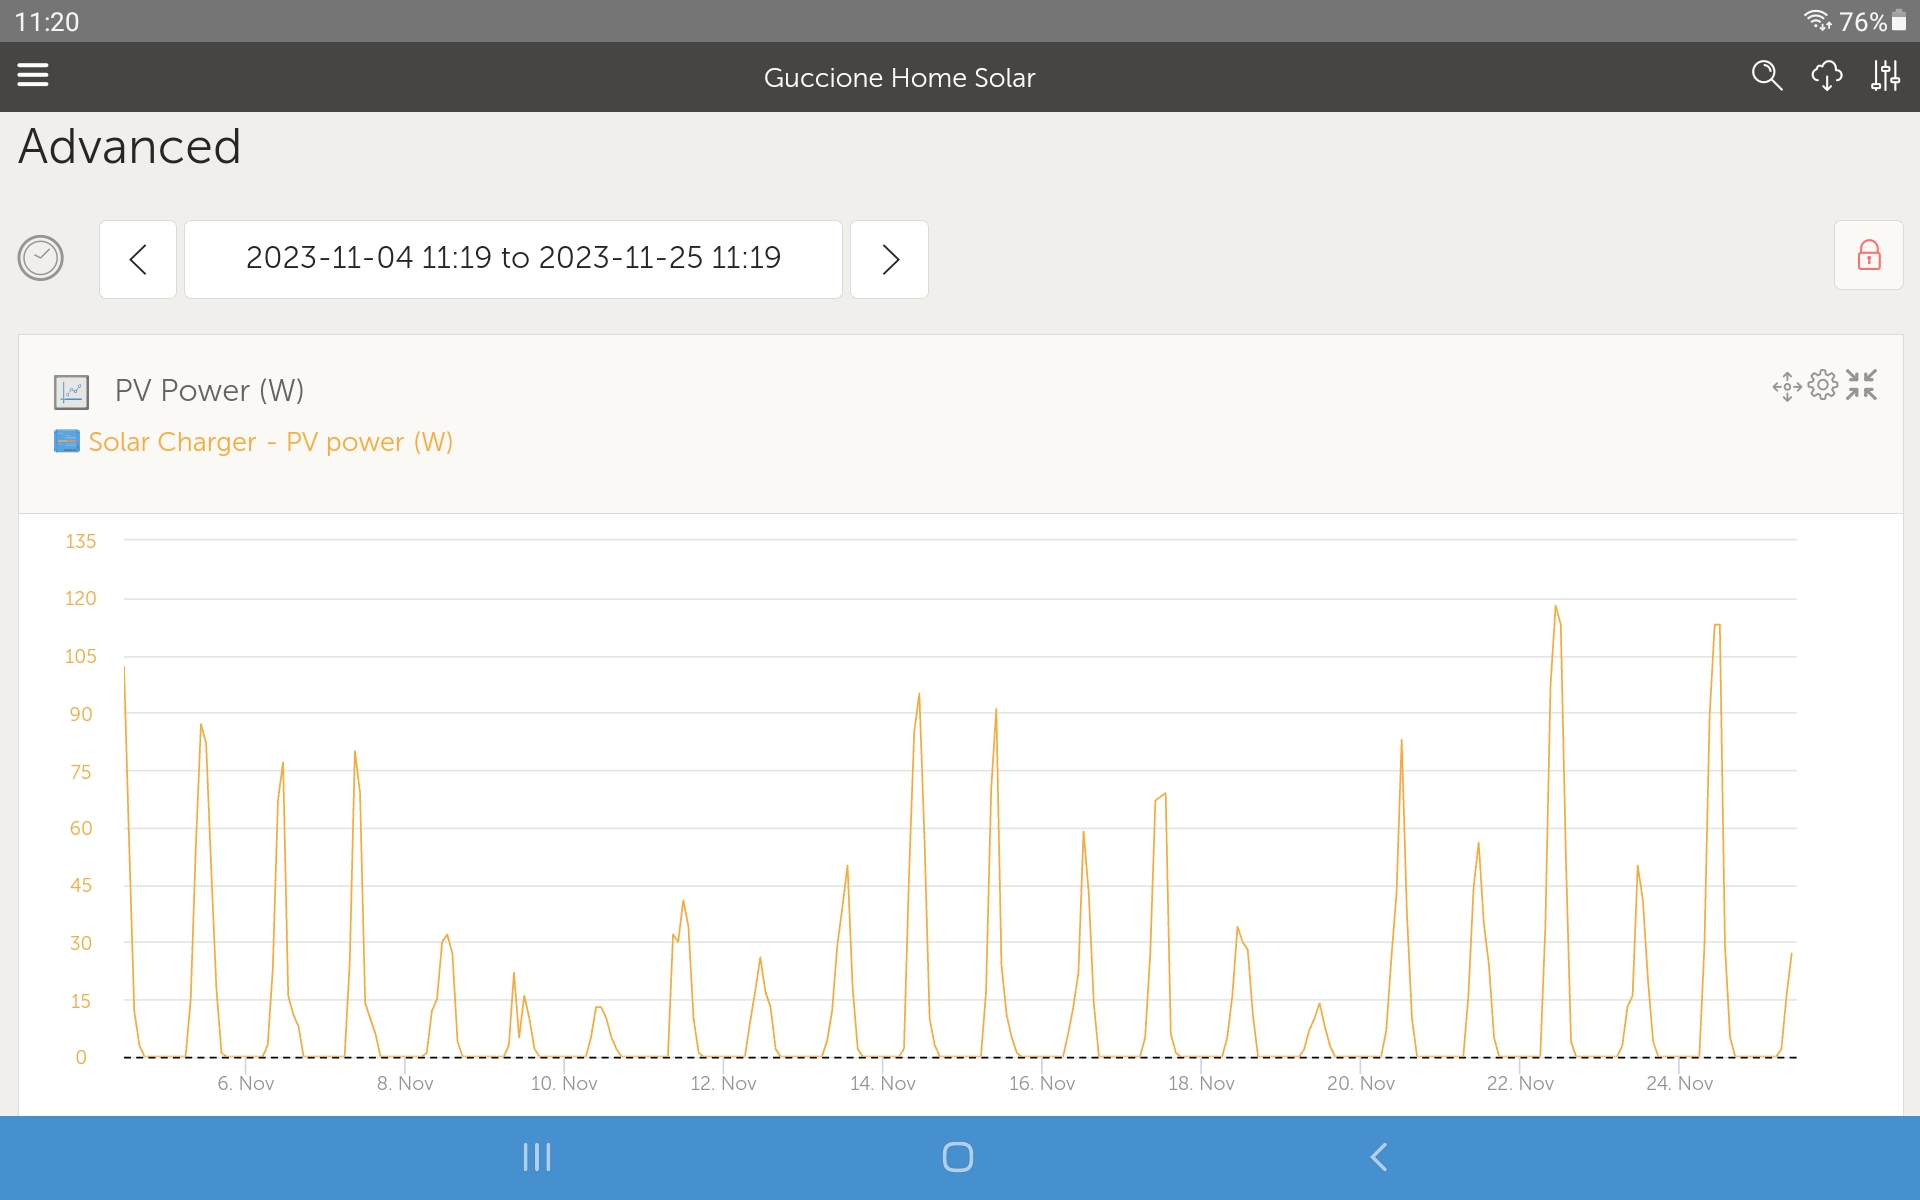Click the 22 Nov peak on graph
The height and width of the screenshot is (1200, 1920).
point(1555,607)
